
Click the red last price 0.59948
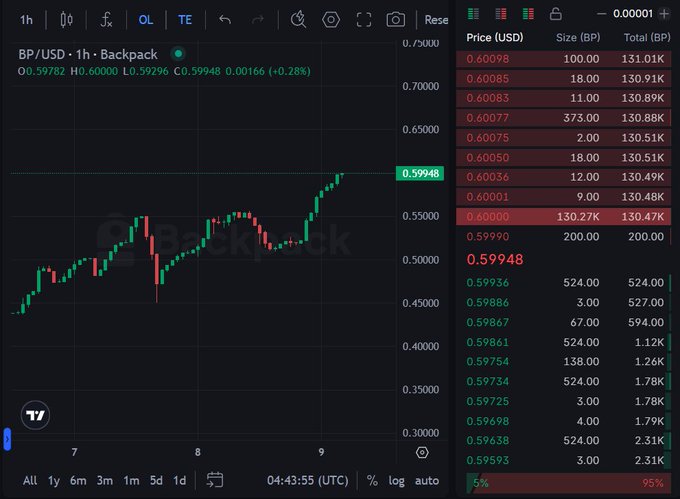coord(495,259)
